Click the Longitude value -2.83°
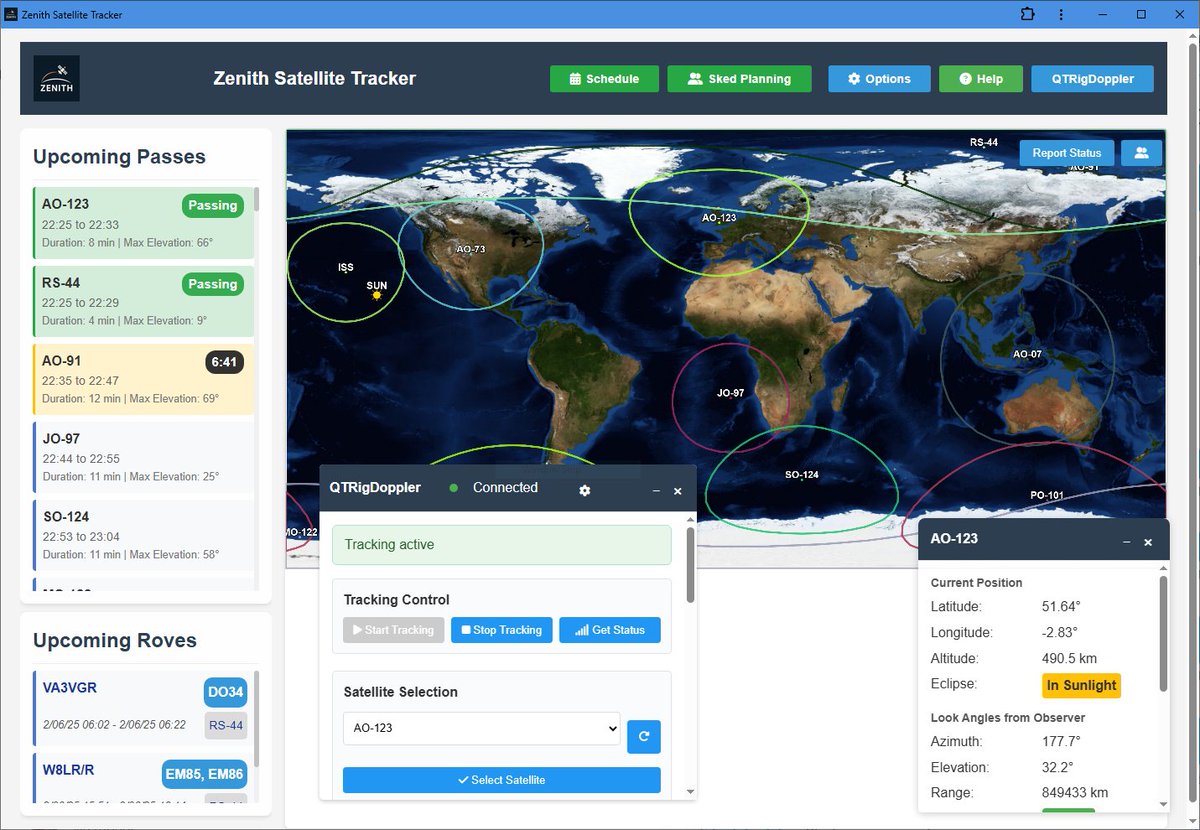The image size is (1200, 830). tap(1060, 633)
